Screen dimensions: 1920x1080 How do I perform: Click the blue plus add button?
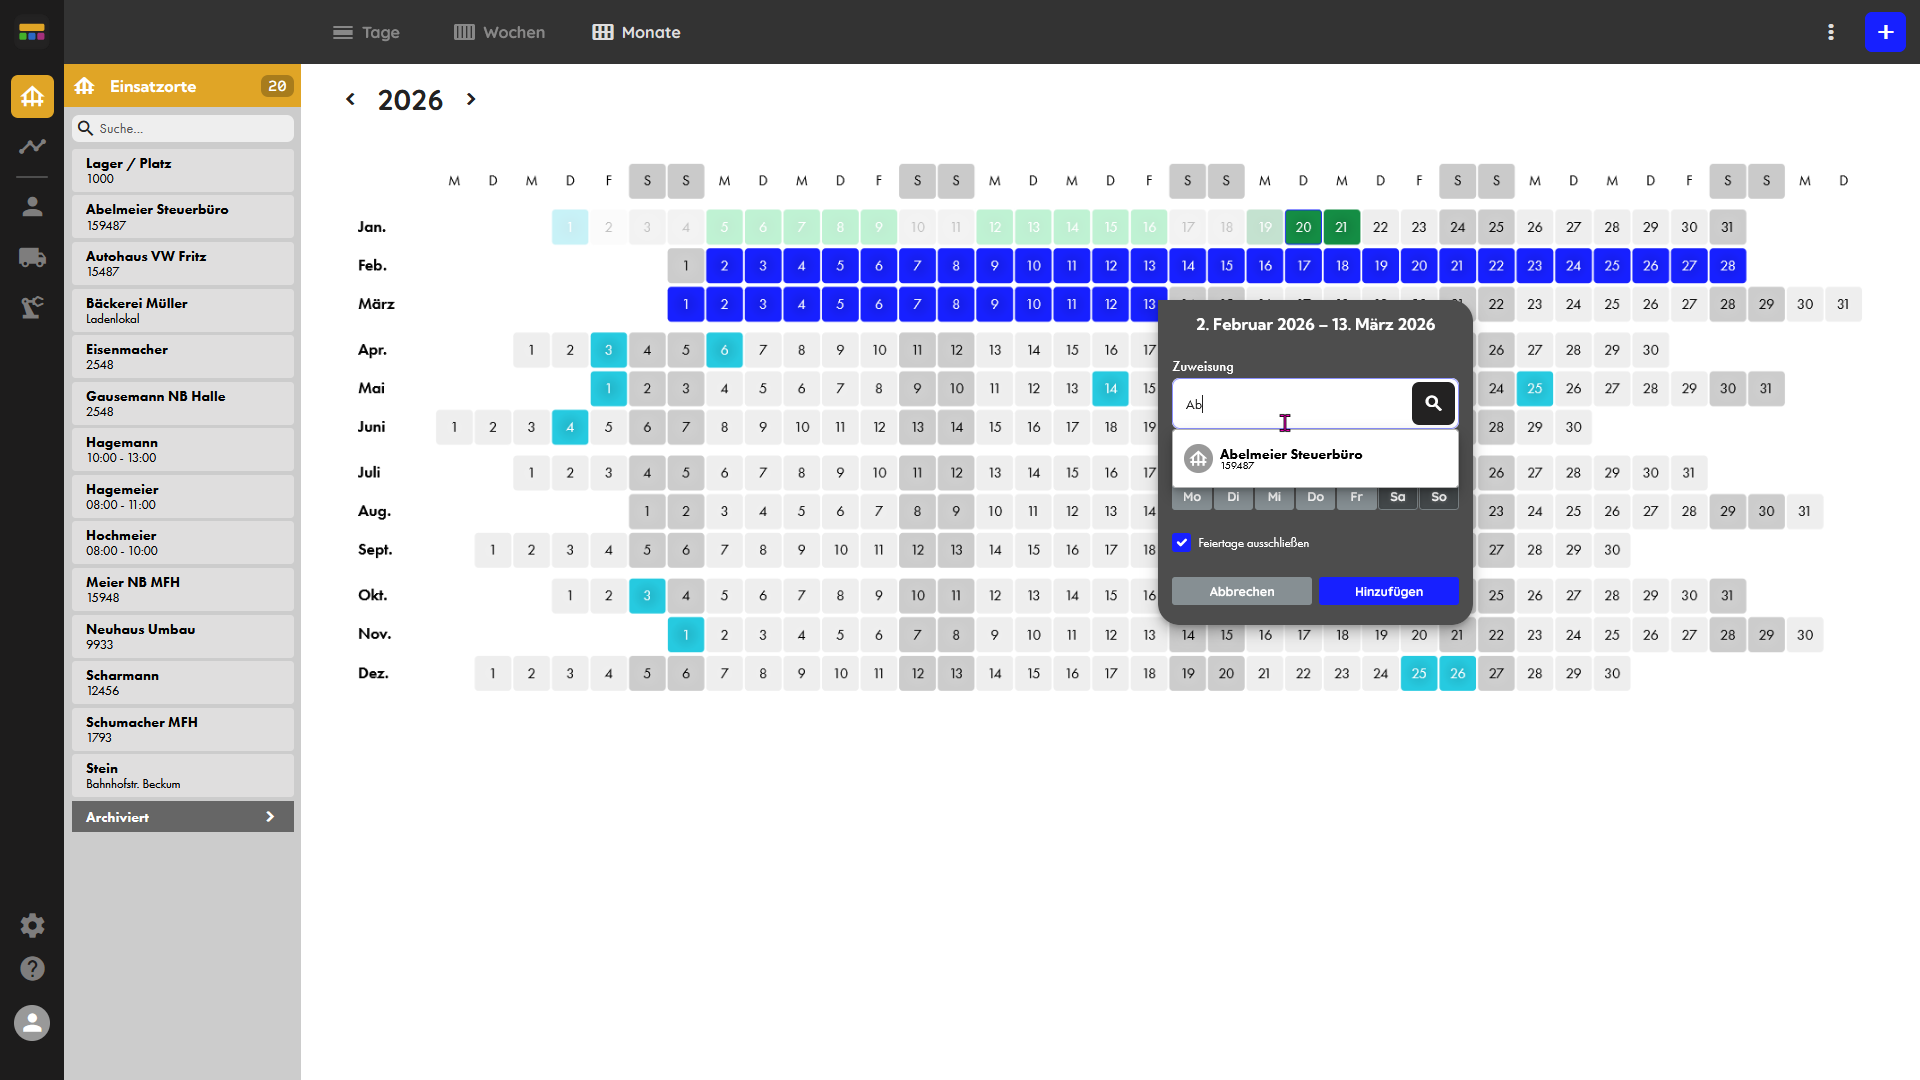[x=1884, y=32]
